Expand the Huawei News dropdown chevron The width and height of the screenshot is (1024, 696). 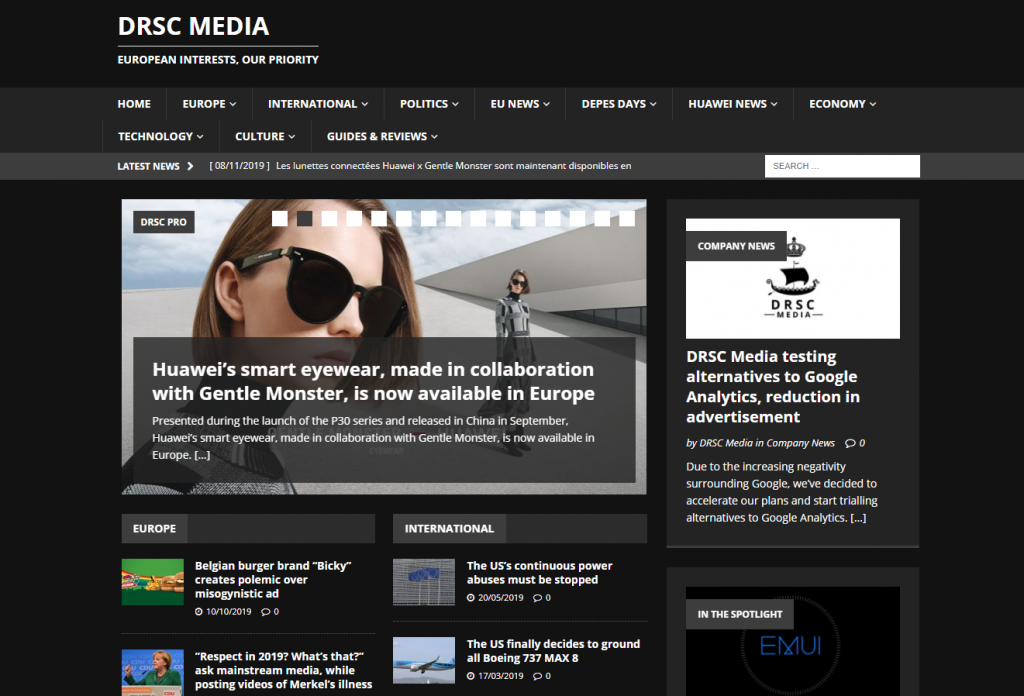click(774, 104)
